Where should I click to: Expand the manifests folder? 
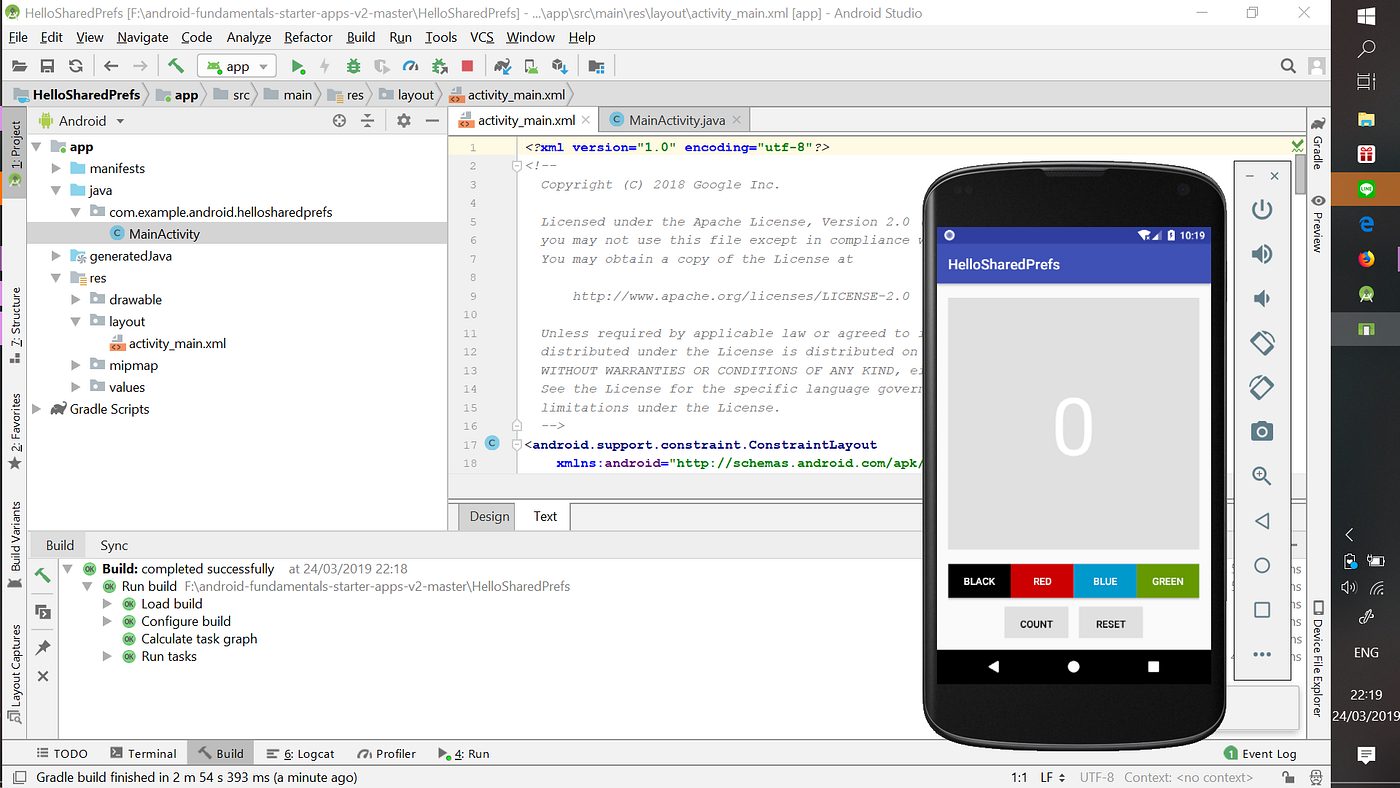[57, 168]
